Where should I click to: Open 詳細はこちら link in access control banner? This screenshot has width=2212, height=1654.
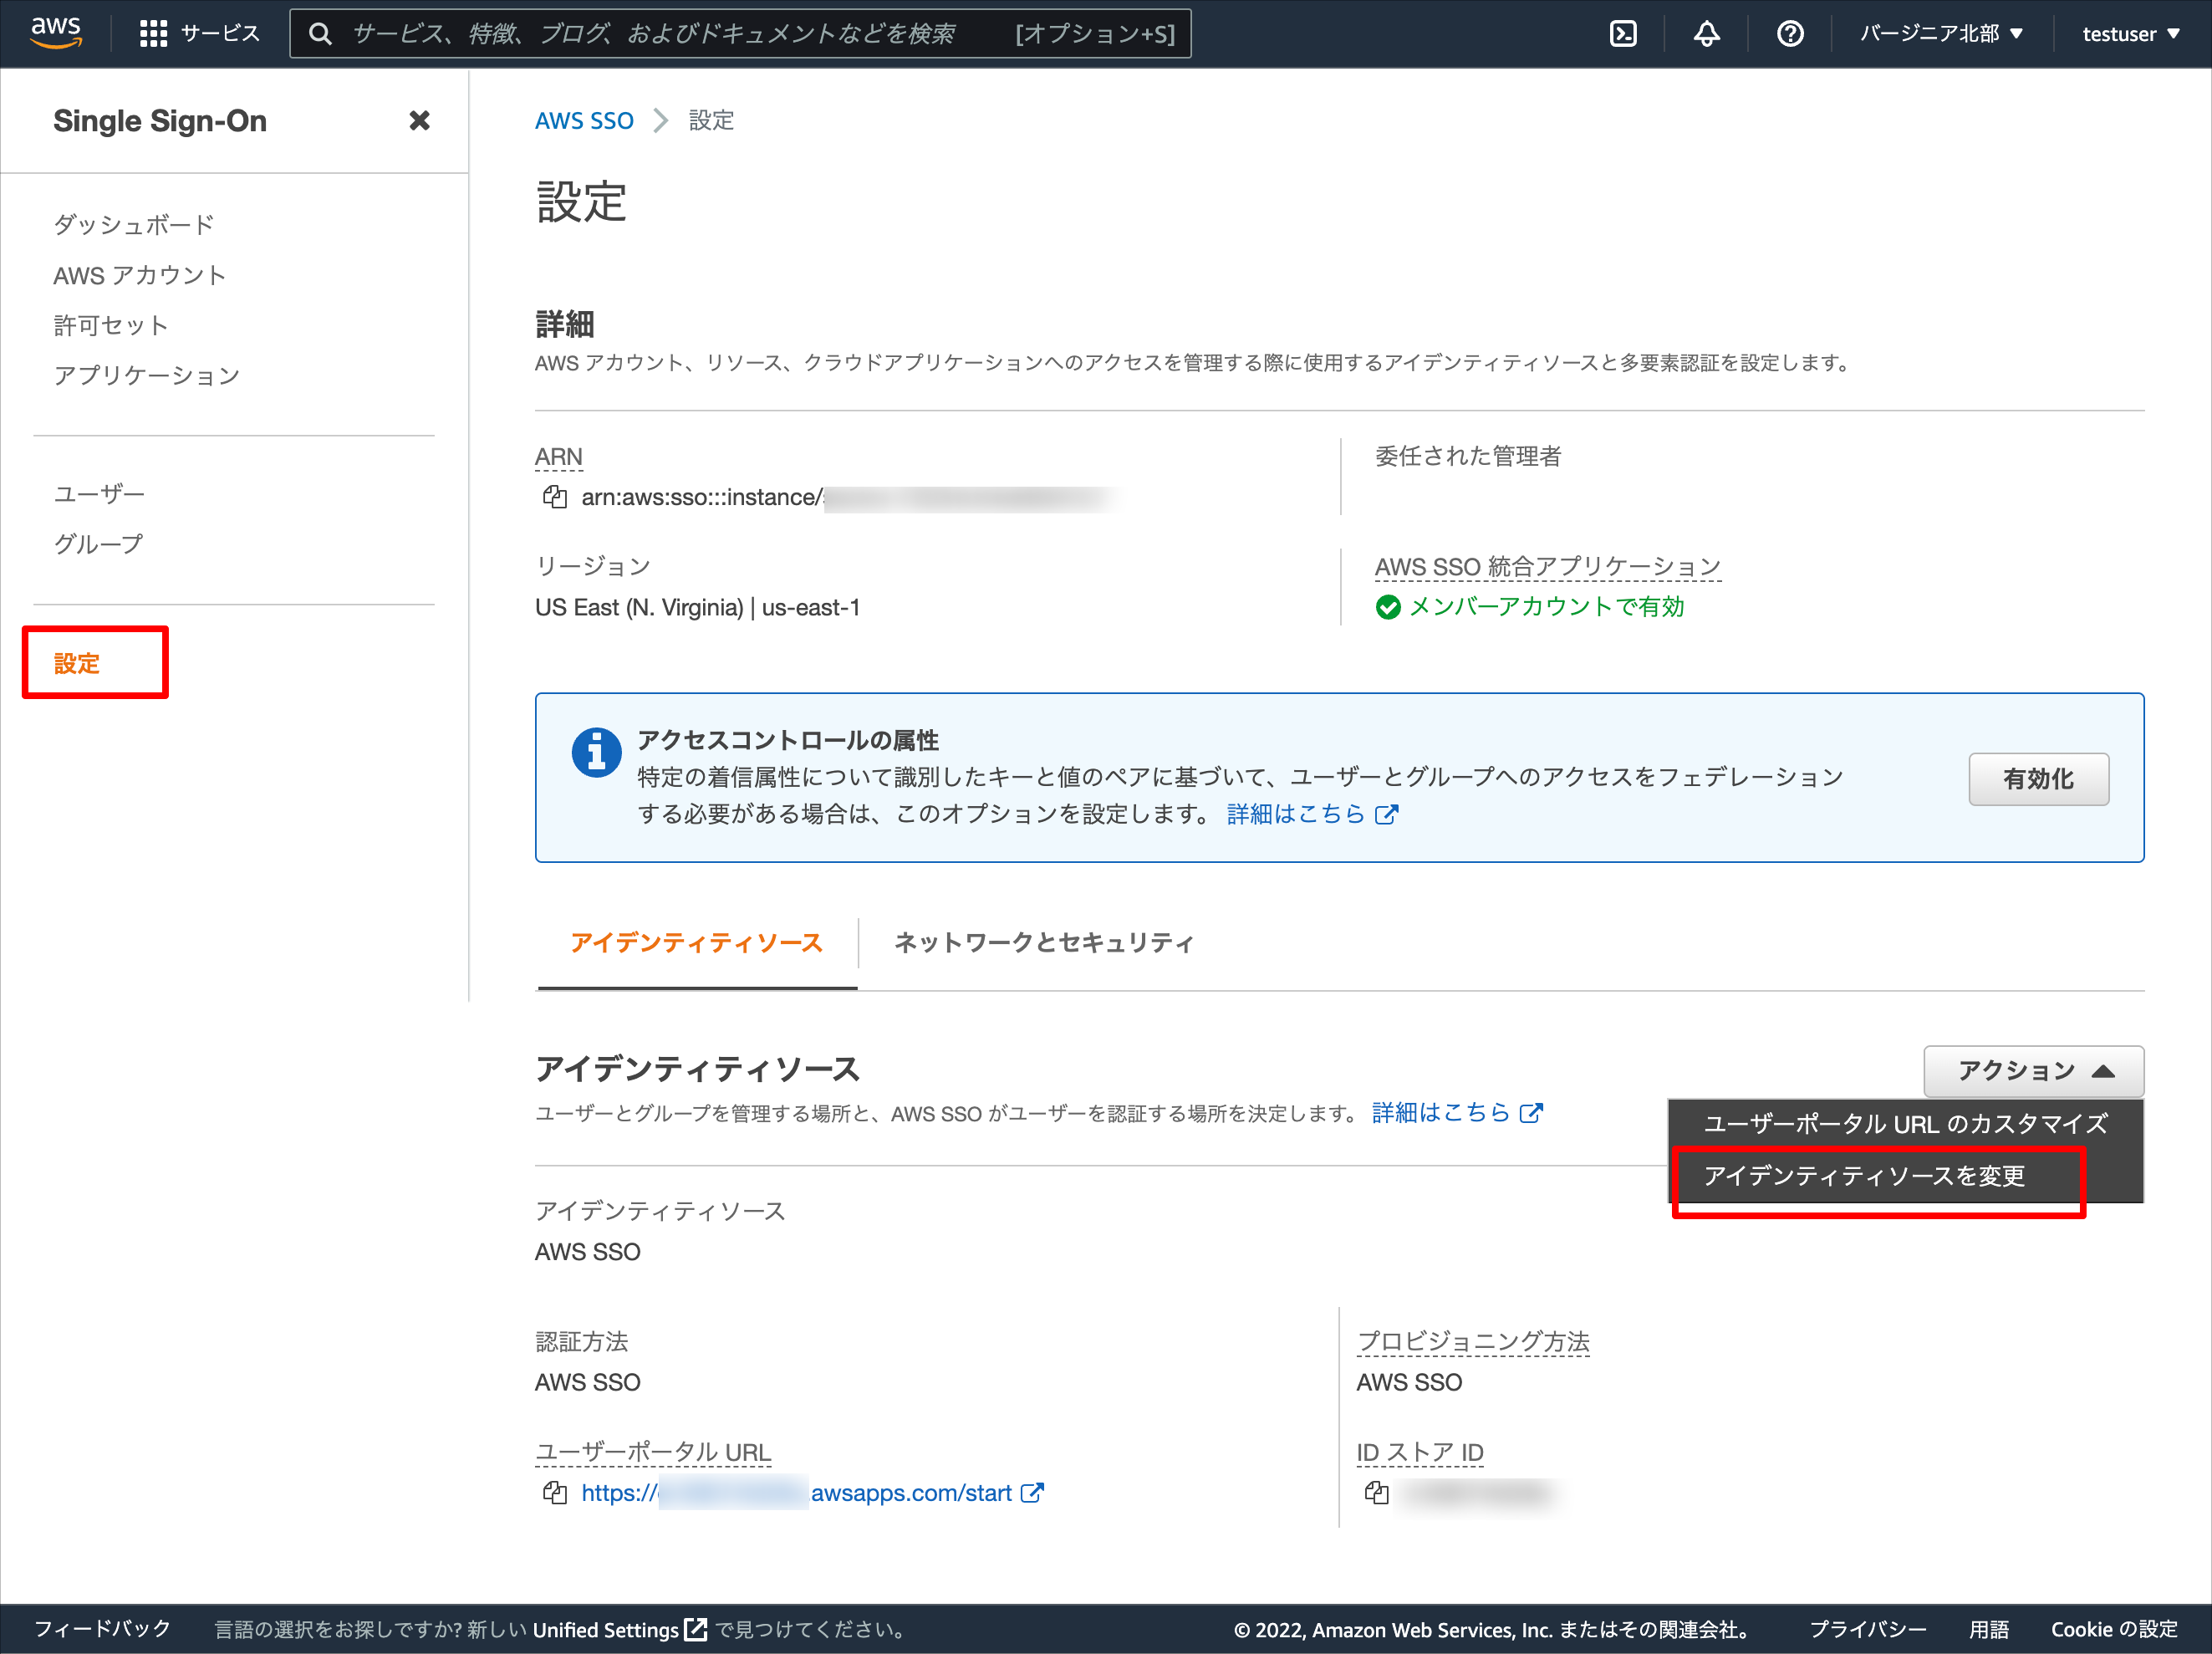tap(1312, 814)
